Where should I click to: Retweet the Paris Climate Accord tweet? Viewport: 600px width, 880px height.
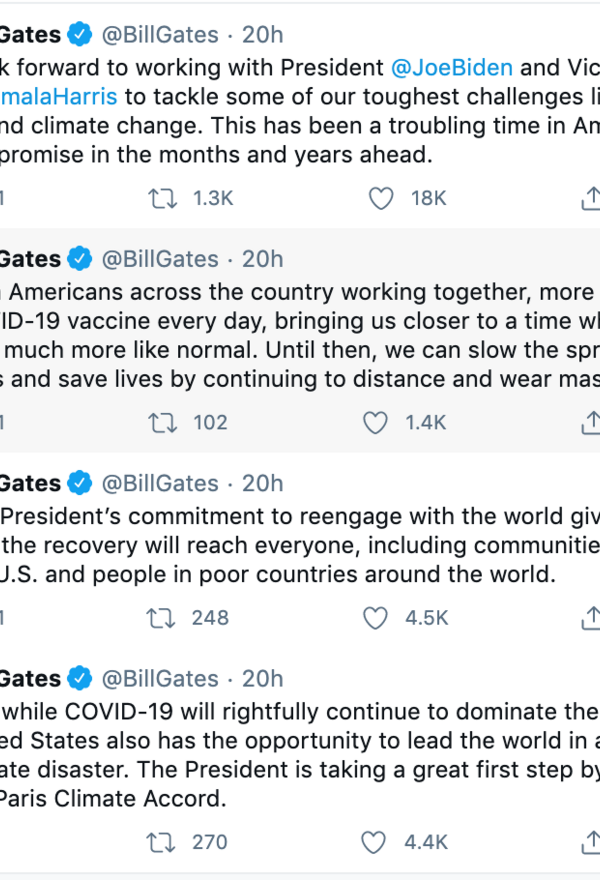tap(160, 842)
